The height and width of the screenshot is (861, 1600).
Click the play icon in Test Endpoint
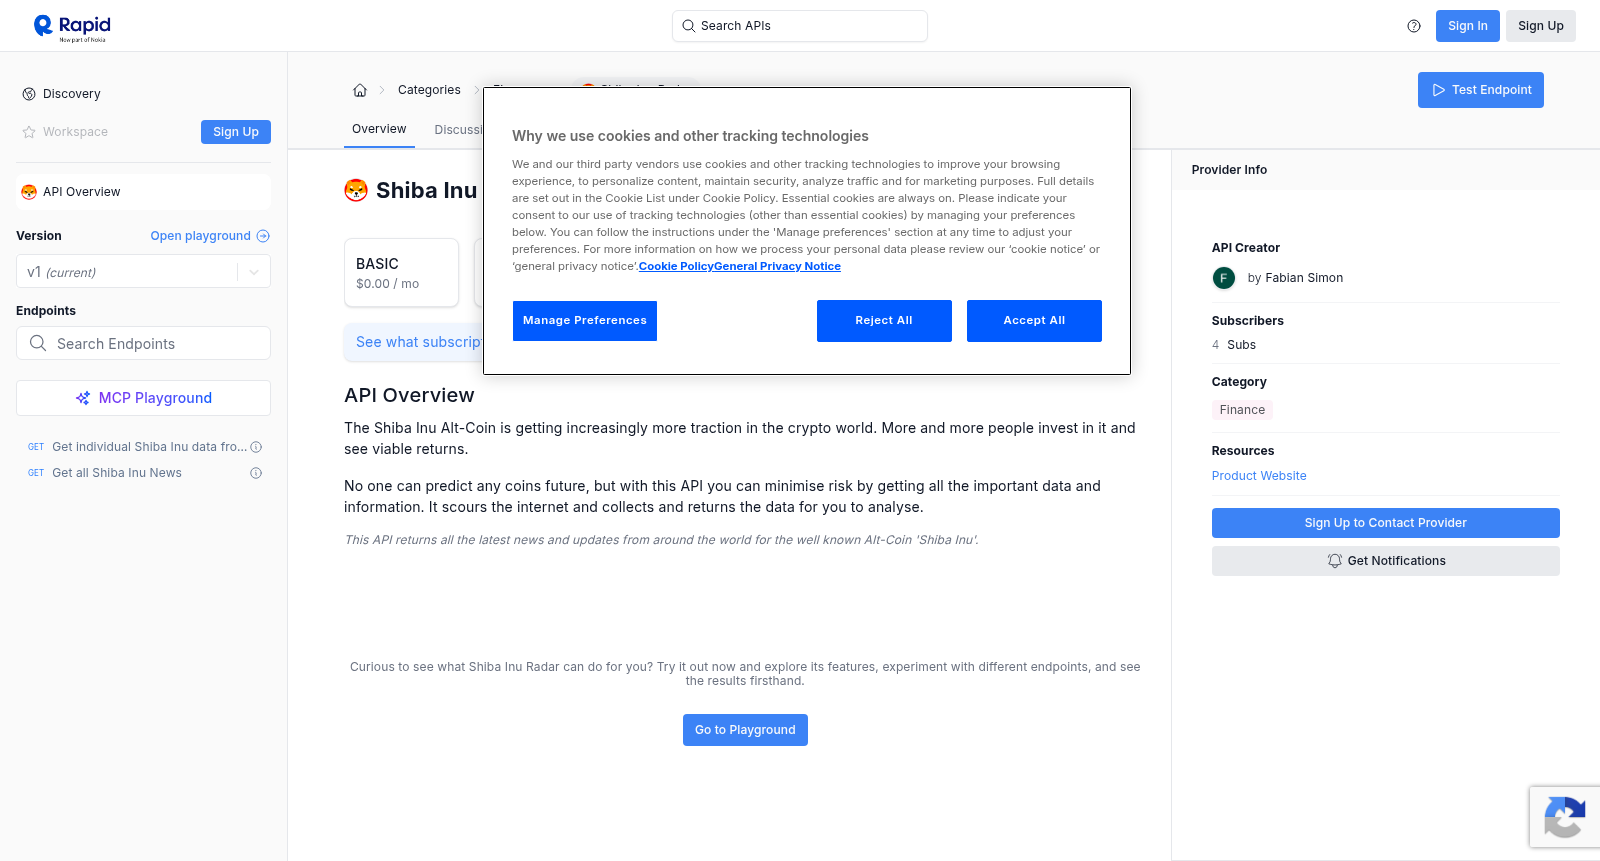(1439, 90)
